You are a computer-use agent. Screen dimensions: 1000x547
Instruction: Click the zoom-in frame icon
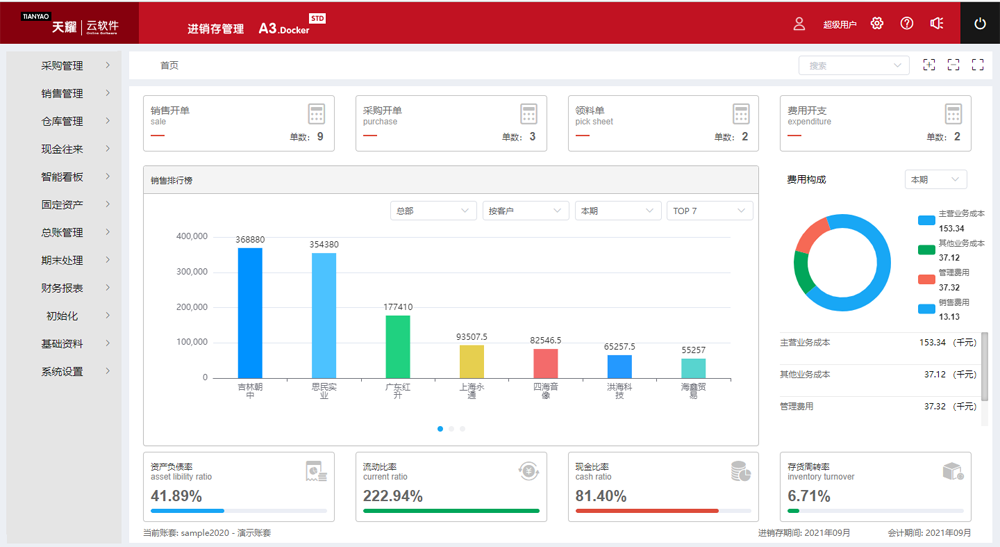(929, 65)
